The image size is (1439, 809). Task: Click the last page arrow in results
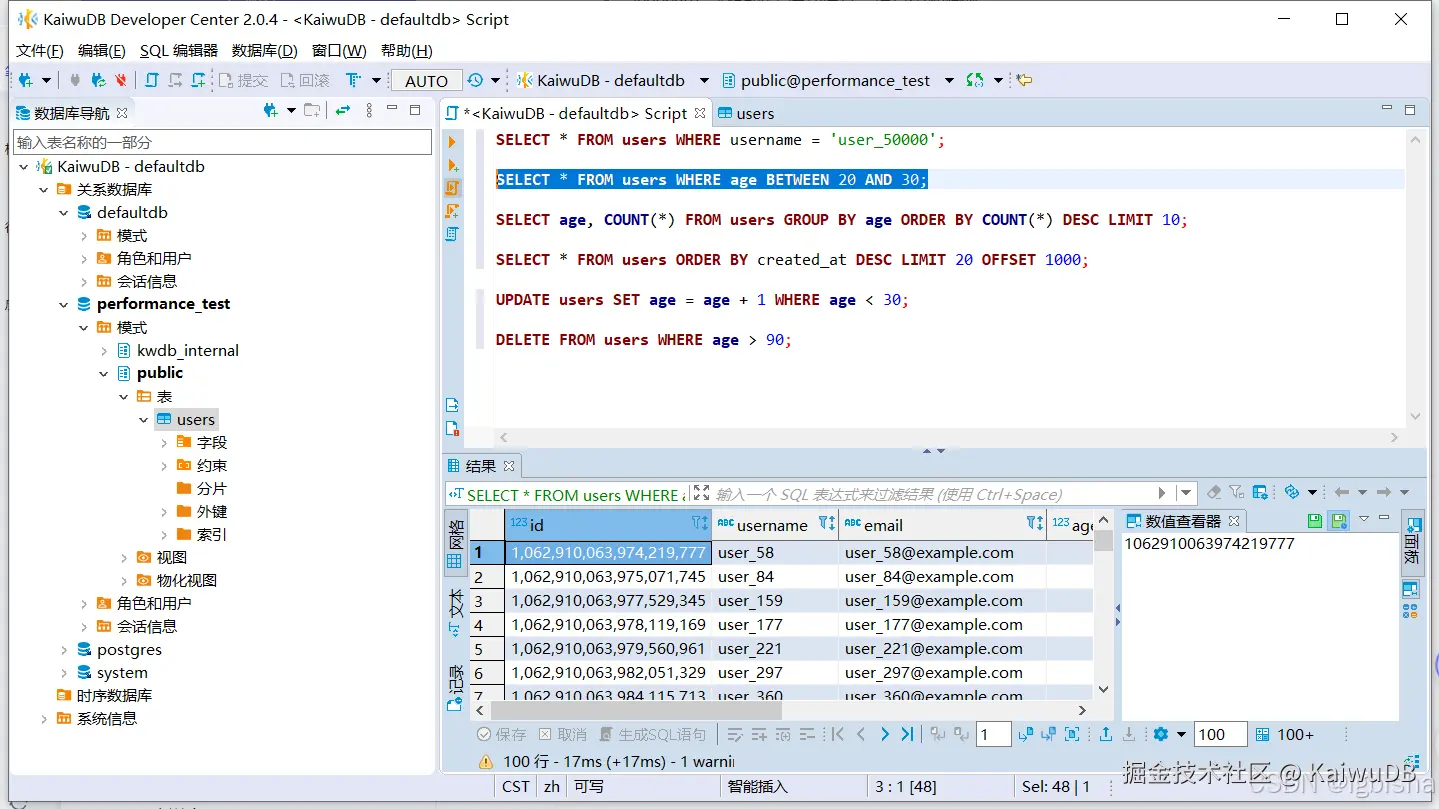pos(907,734)
